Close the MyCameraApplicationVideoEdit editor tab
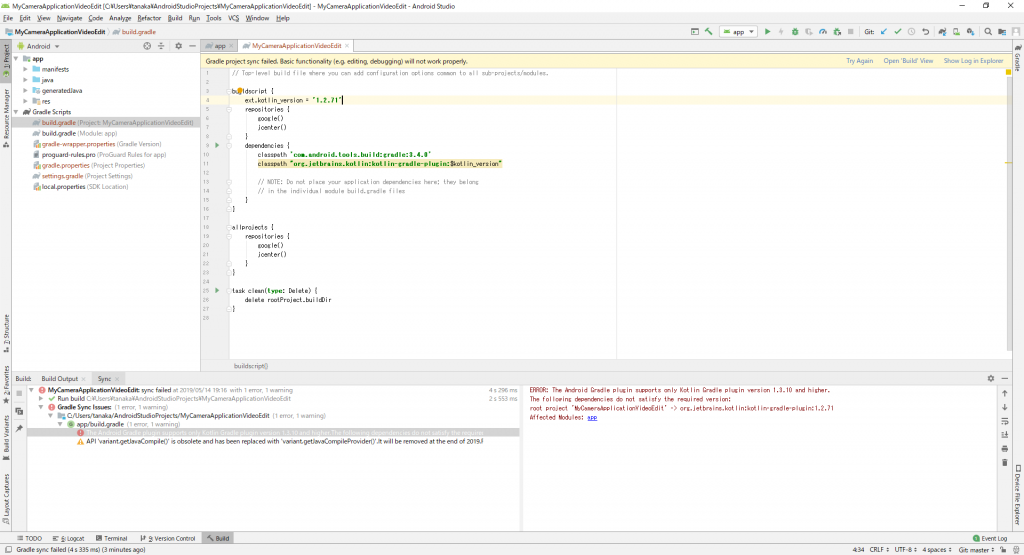 tap(347, 46)
